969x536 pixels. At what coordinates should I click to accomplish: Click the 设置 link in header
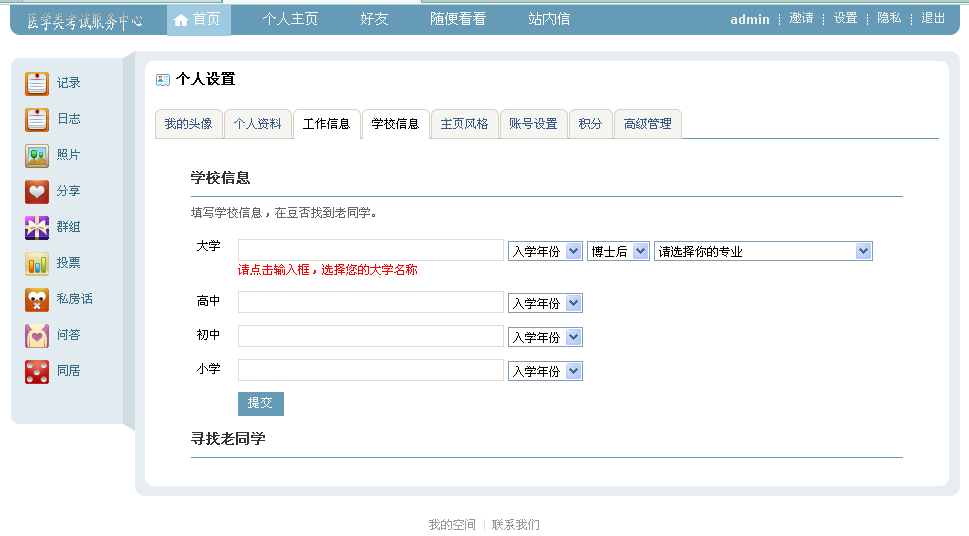(845, 19)
